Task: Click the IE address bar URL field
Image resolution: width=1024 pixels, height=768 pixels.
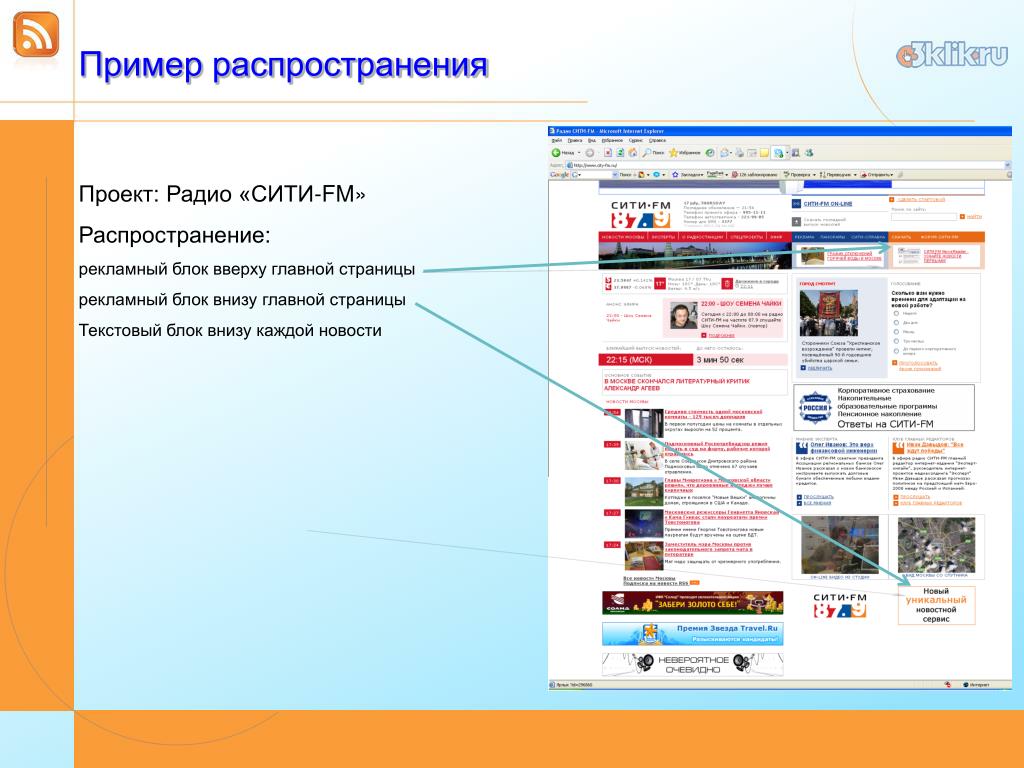Action: [x=784, y=165]
